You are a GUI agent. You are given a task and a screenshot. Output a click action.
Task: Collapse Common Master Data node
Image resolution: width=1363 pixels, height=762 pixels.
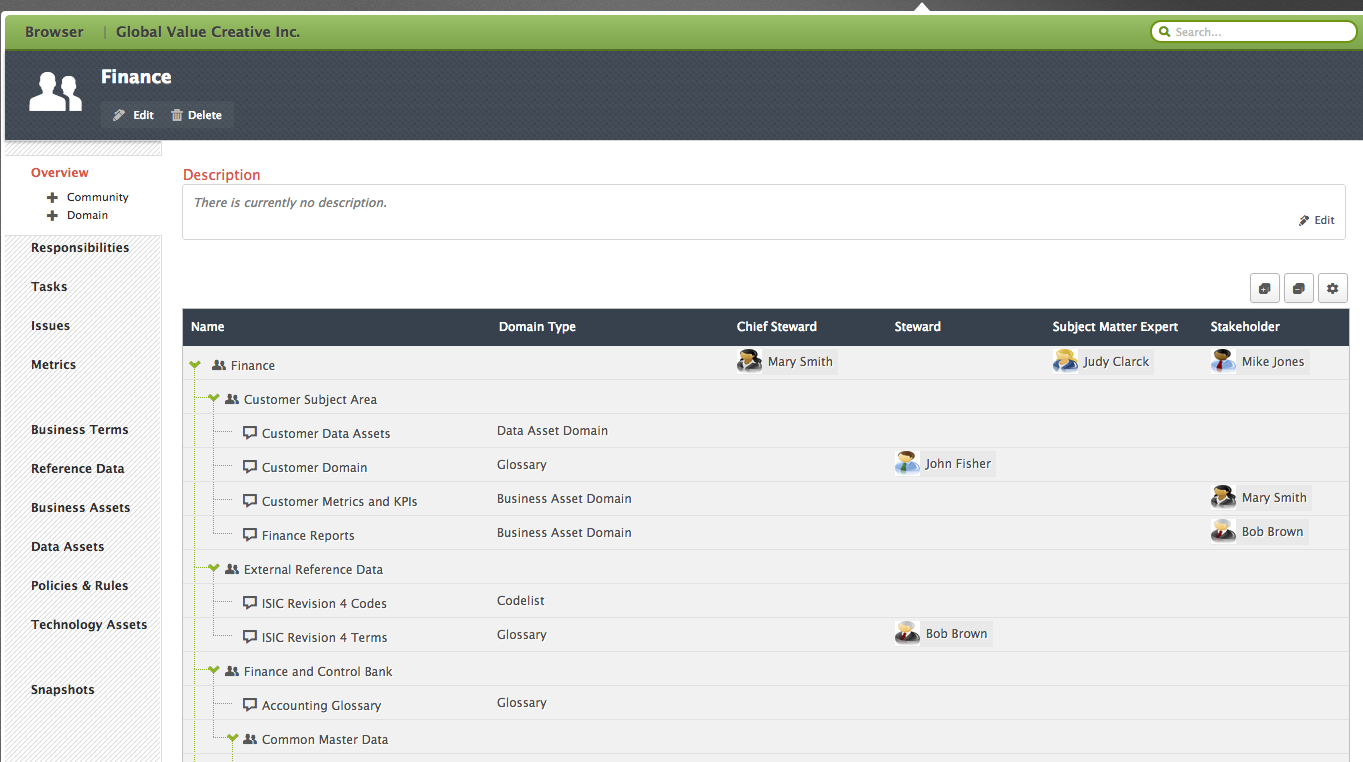233,738
